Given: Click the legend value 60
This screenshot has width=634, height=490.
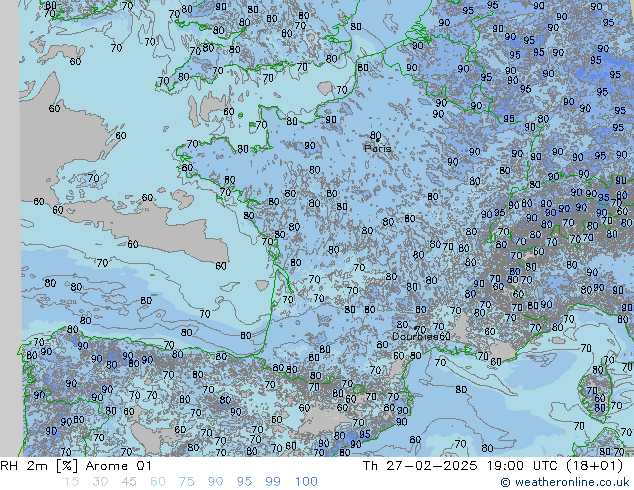Looking at the screenshot, I should click(x=158, y=482).
